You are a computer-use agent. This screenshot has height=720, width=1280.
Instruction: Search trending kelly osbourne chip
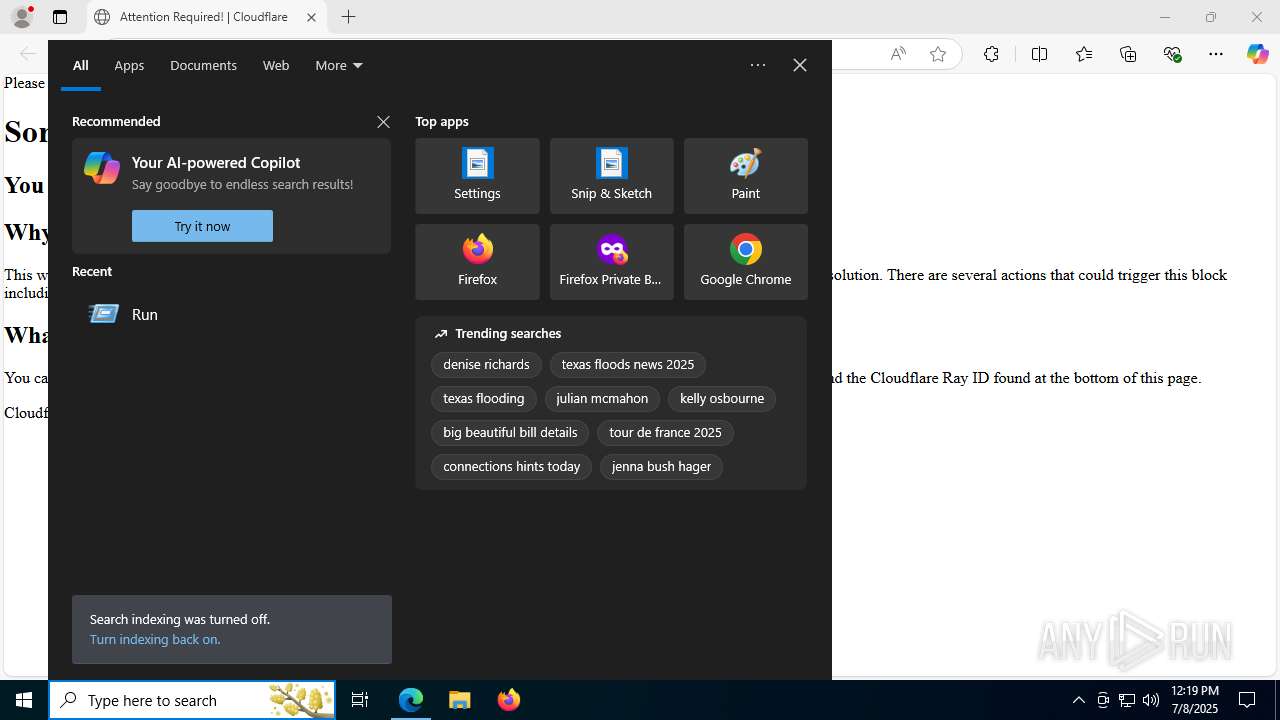722,399
